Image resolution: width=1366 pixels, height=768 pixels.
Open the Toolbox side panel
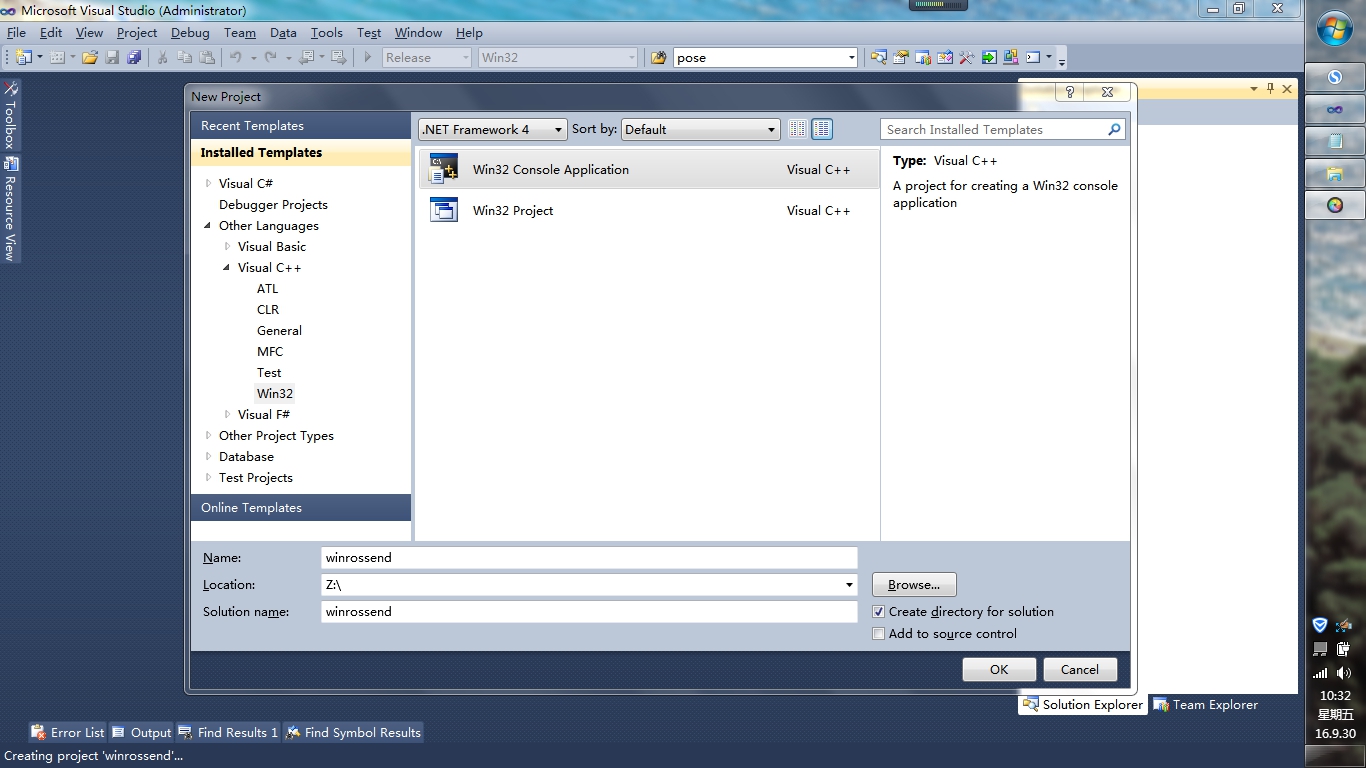(x=11, y=115)
